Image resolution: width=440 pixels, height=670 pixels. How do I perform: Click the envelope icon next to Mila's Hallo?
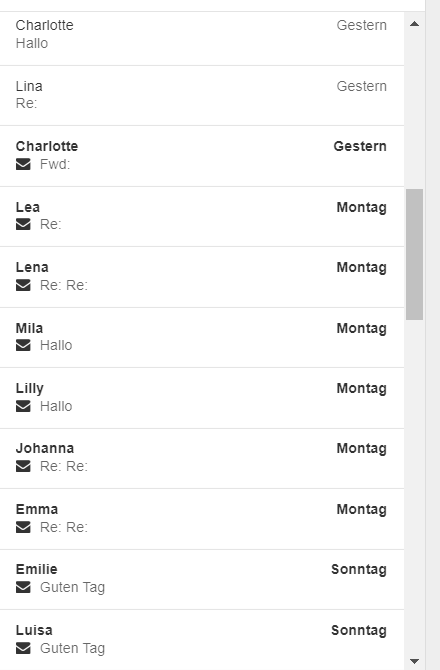pos(23,345)
